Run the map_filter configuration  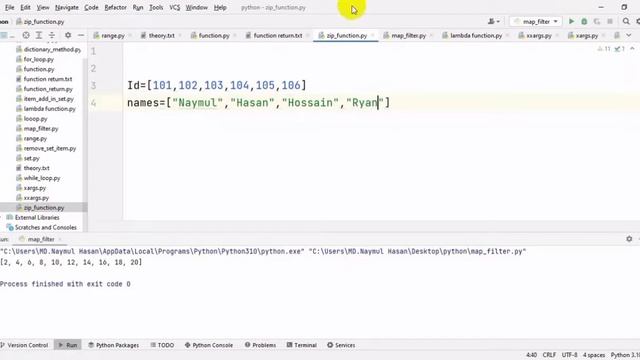coord(571,21)
